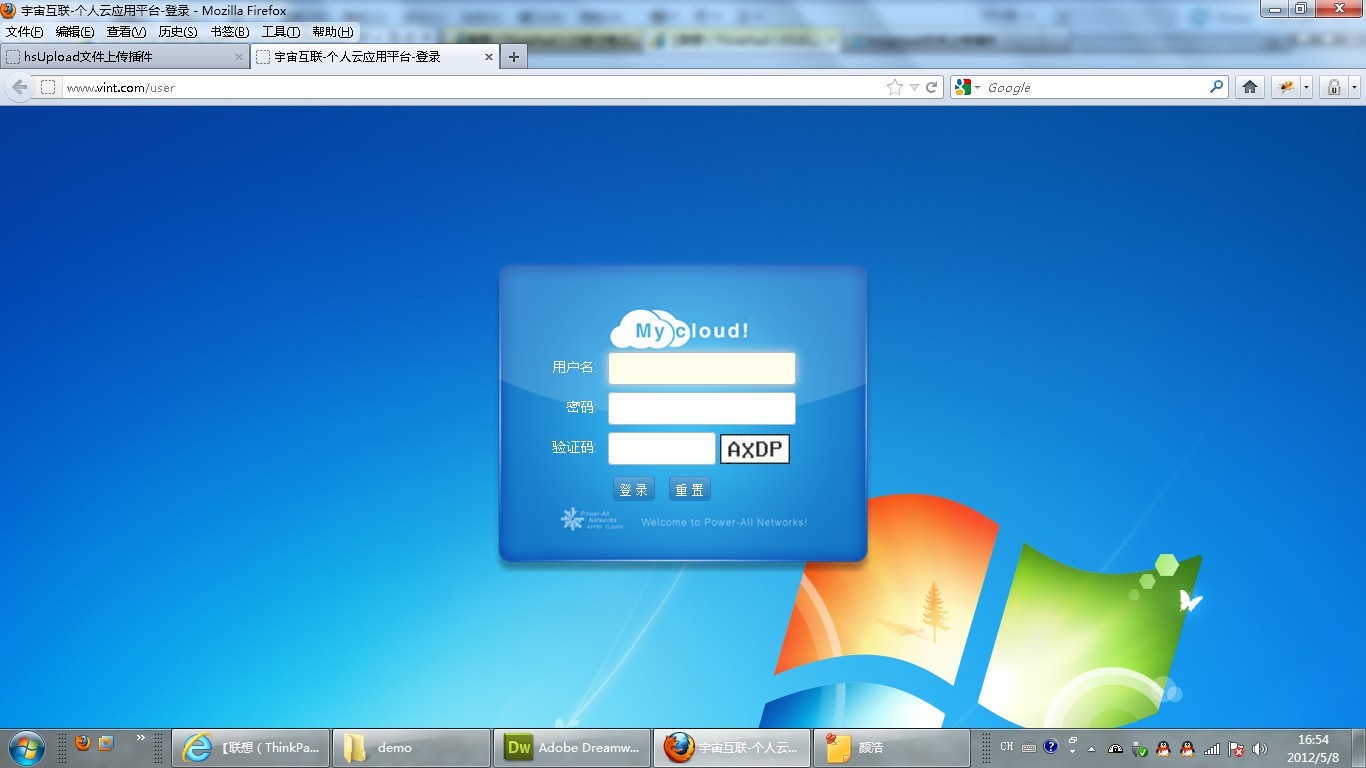Image resolution: width=1366 pixels, height=768 pixels.
Task: Click the padlock toolbar icon
Action: pyautogui.click(x=1334, y=87)
